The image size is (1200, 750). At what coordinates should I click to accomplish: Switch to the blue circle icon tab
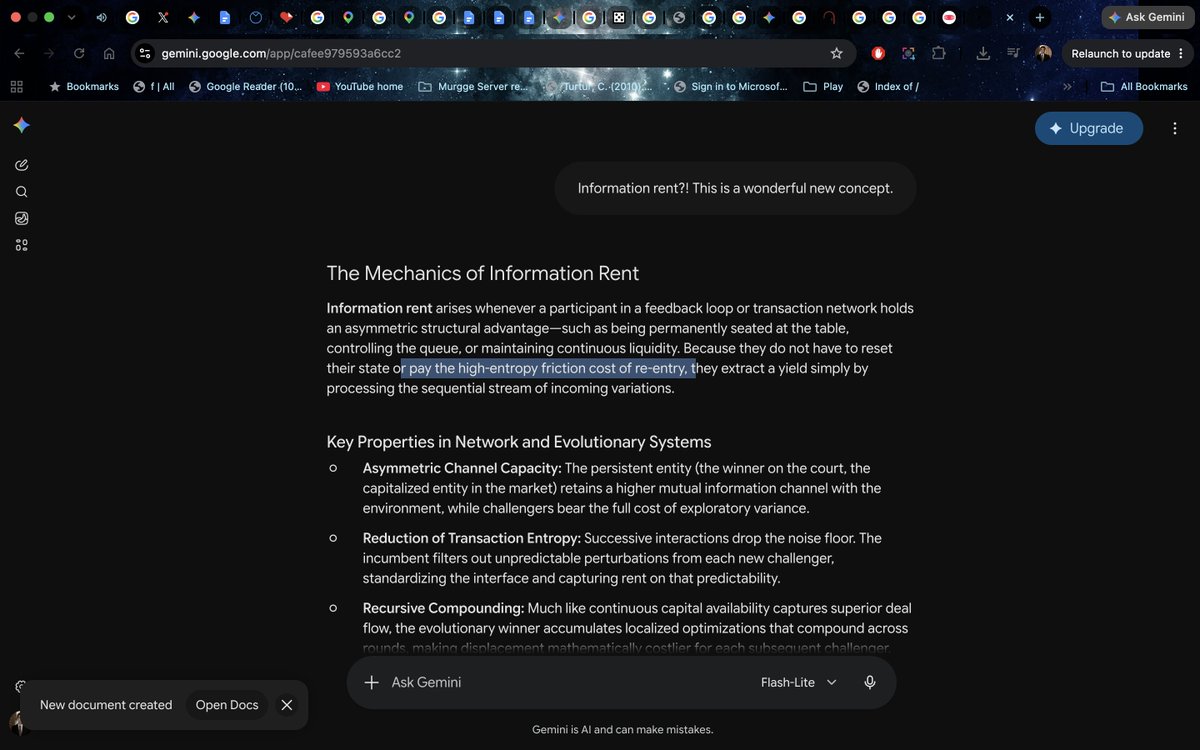coord(255,17)
